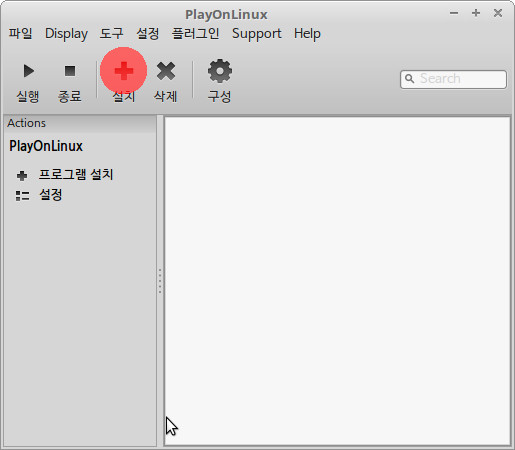
Task: Open the 설정 menu in menu bar
Action: 147,34
